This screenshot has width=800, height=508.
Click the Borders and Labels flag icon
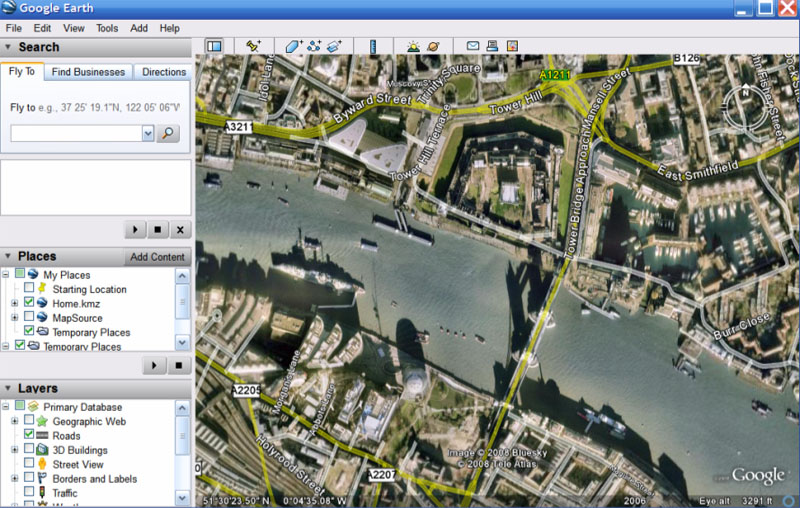point(42,478)
